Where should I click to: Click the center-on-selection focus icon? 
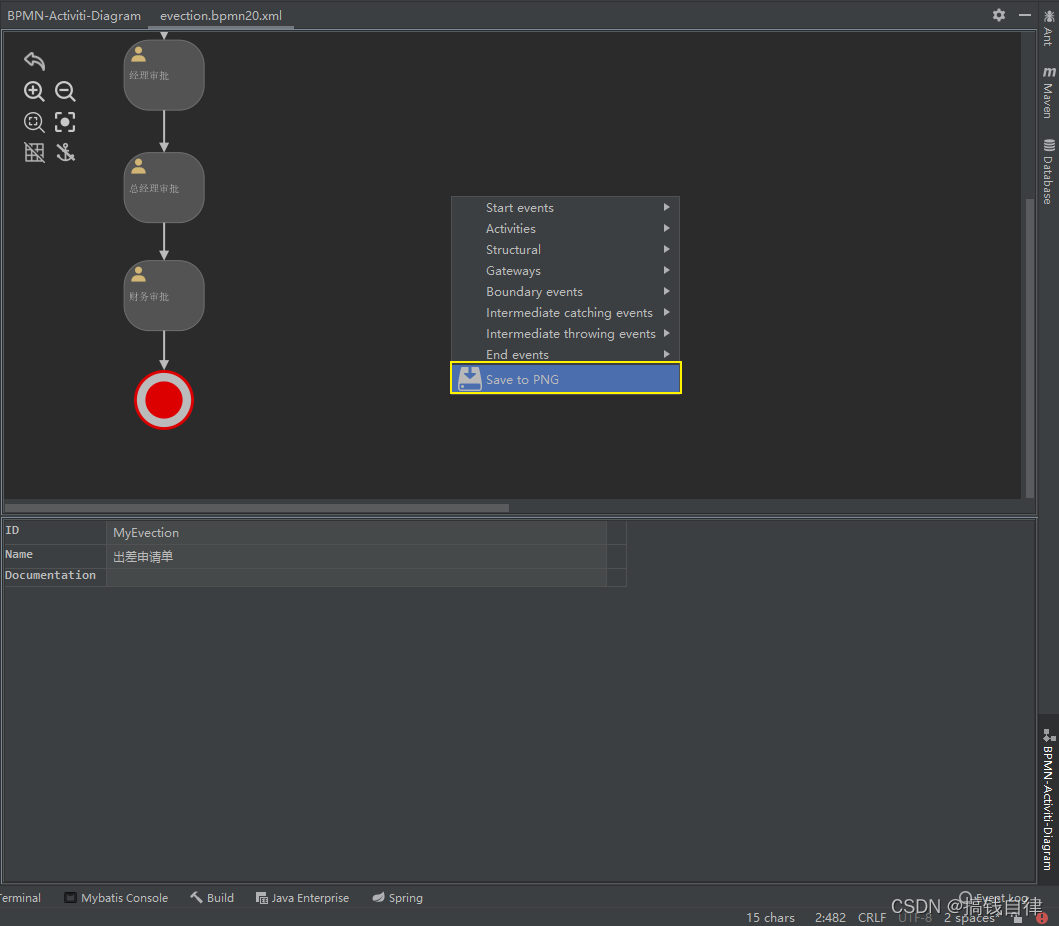point(64,122)
